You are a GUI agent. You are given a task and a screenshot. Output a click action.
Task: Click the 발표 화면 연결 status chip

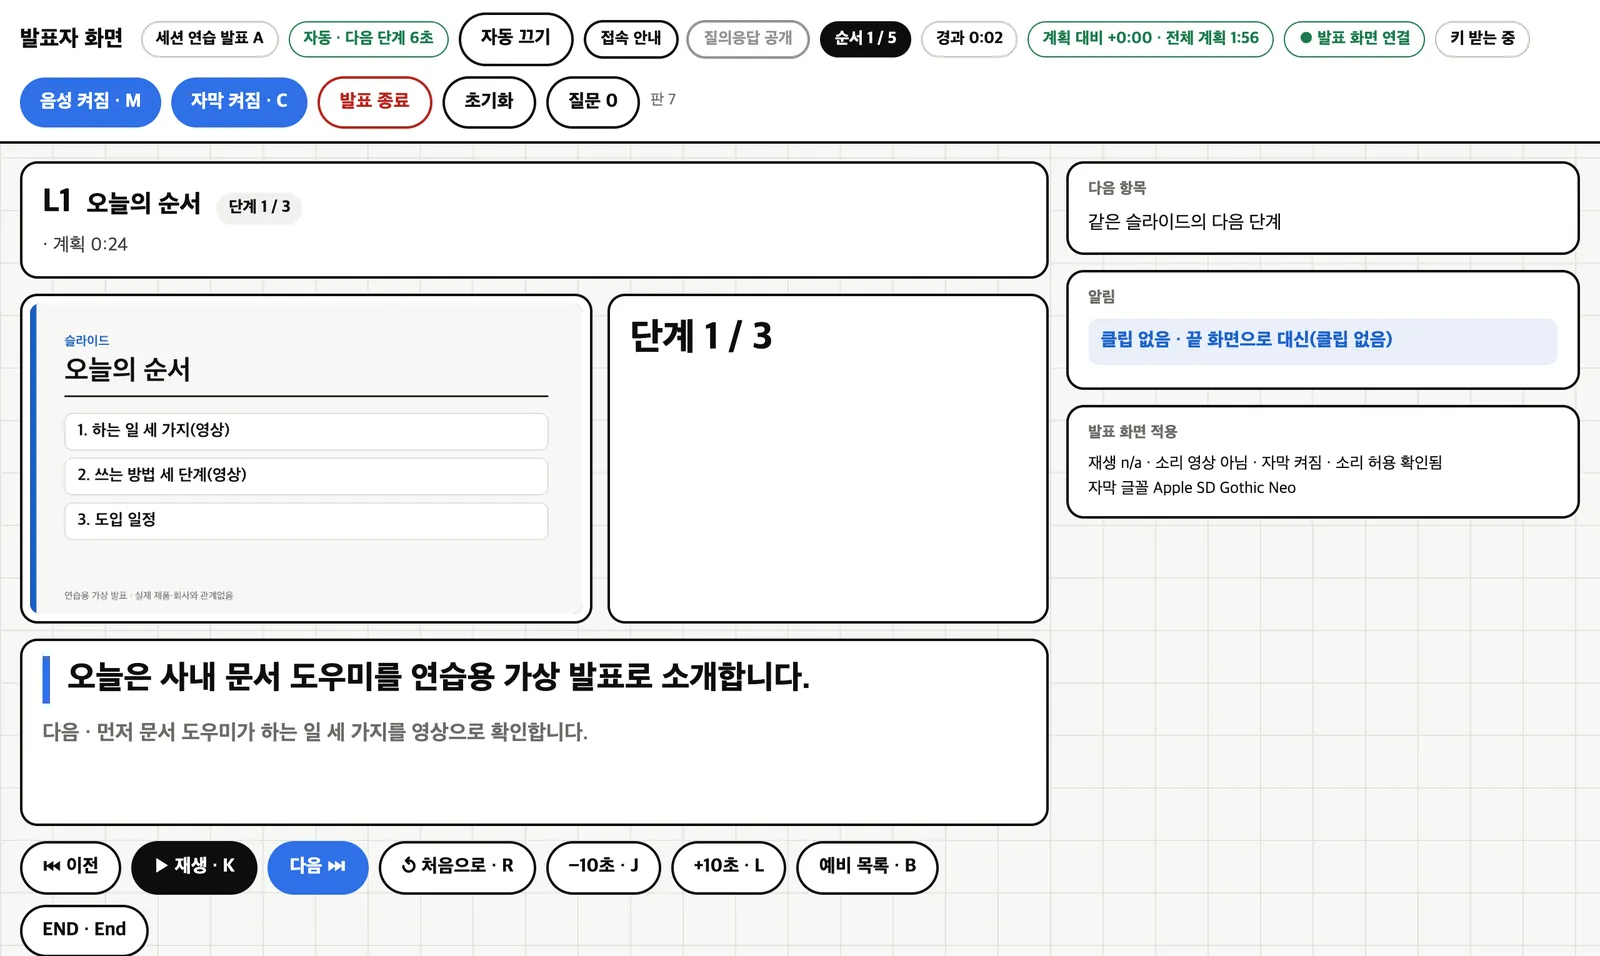pyautogui.click(x=1354, y=39)
